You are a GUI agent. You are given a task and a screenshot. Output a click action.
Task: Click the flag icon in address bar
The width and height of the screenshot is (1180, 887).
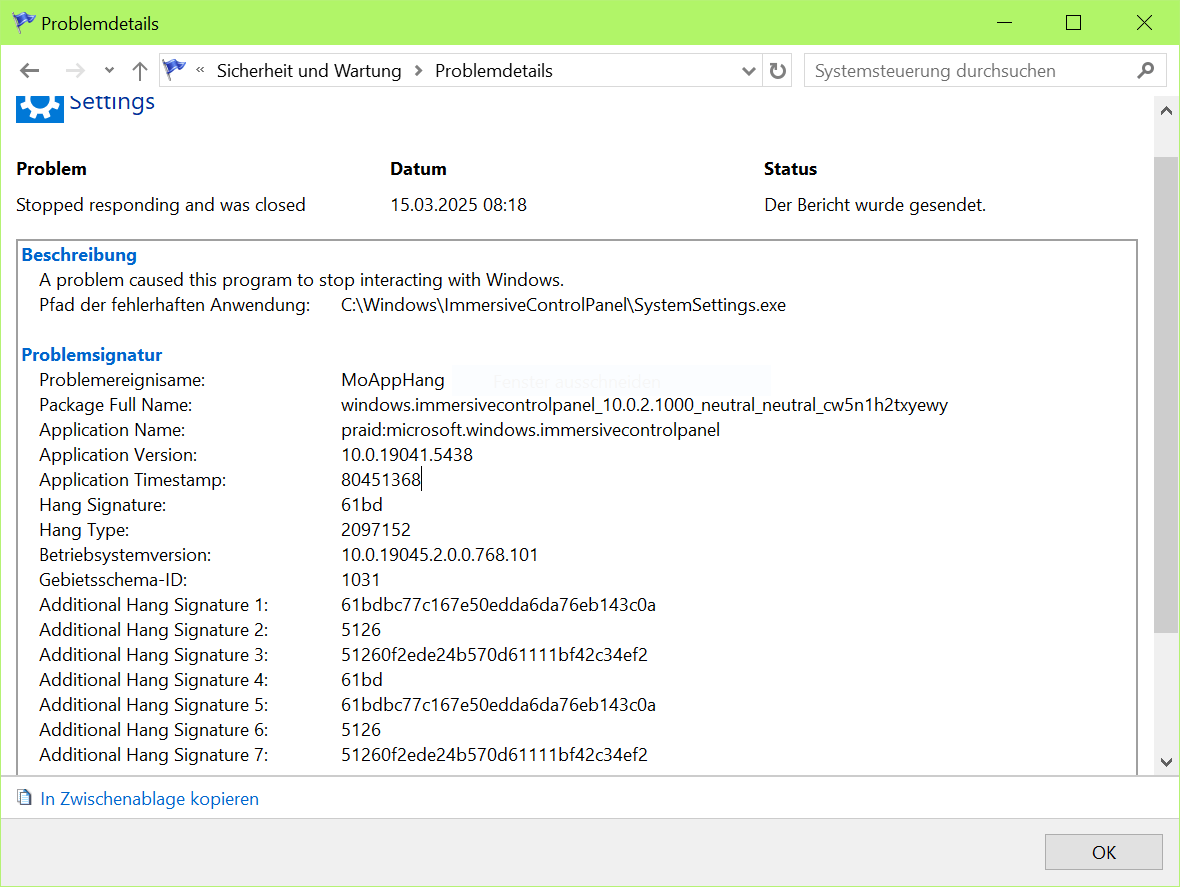pyautogui.click(x=174, y=70)
